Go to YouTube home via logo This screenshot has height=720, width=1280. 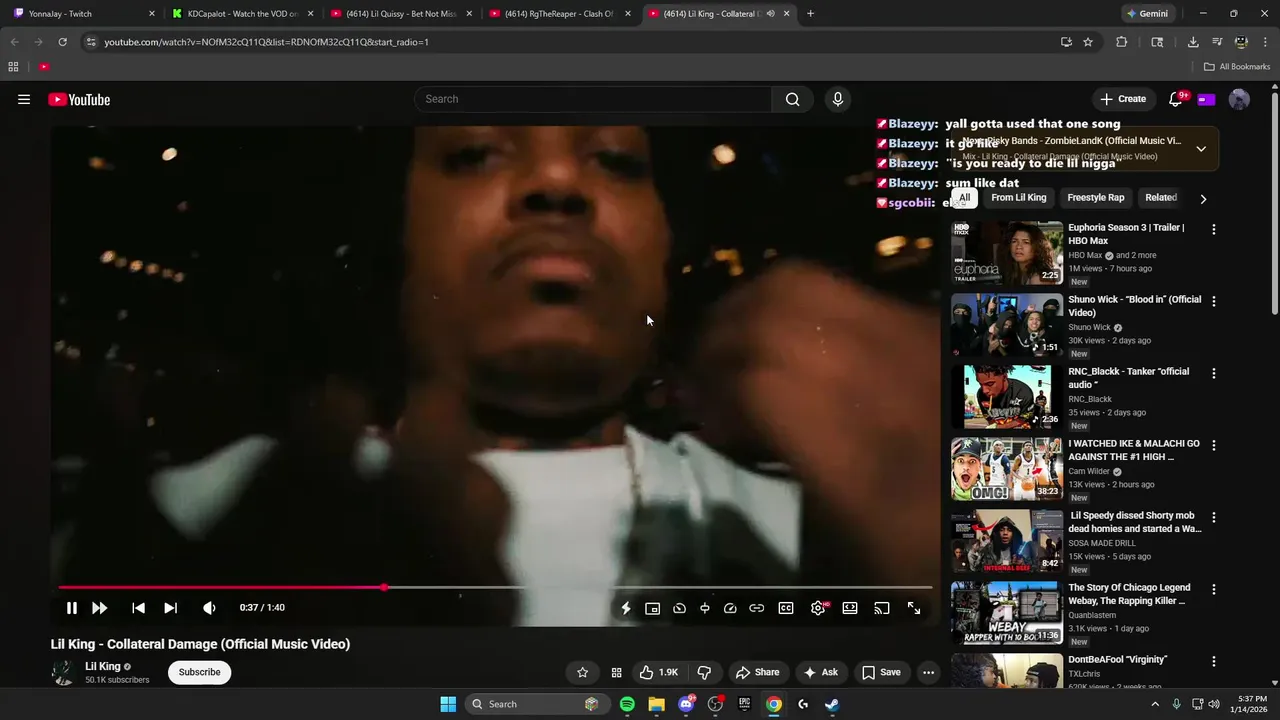pyautogui.click(x=79, y=99)
